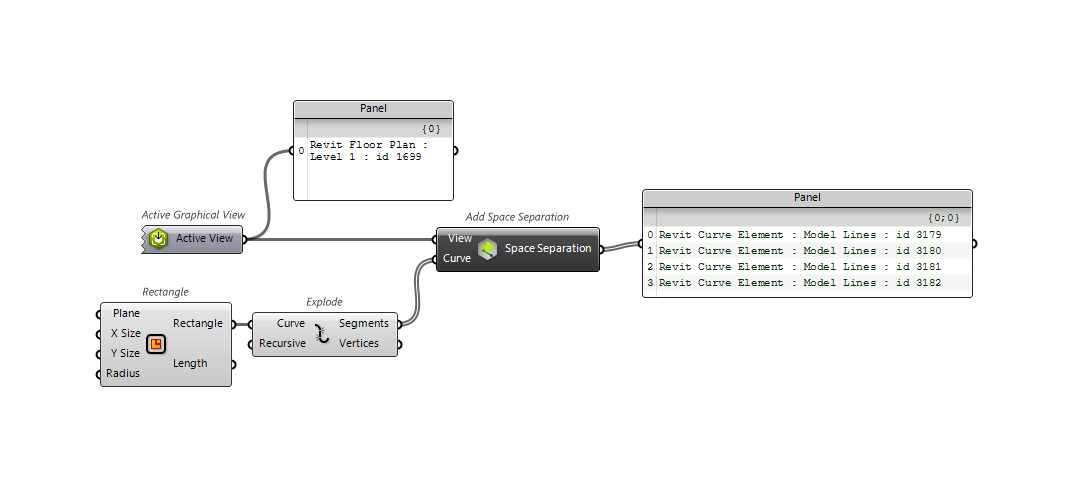Screen dimensions: 1072x486
Task: Click the green Active View component icon
Action: tap(158, 239)
